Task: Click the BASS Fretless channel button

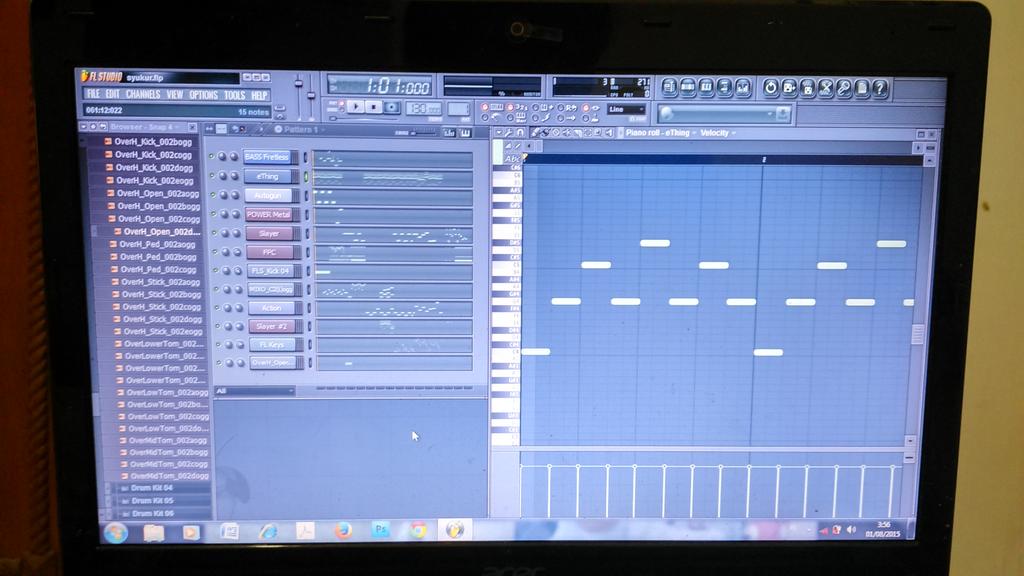Action: (267, 157)
